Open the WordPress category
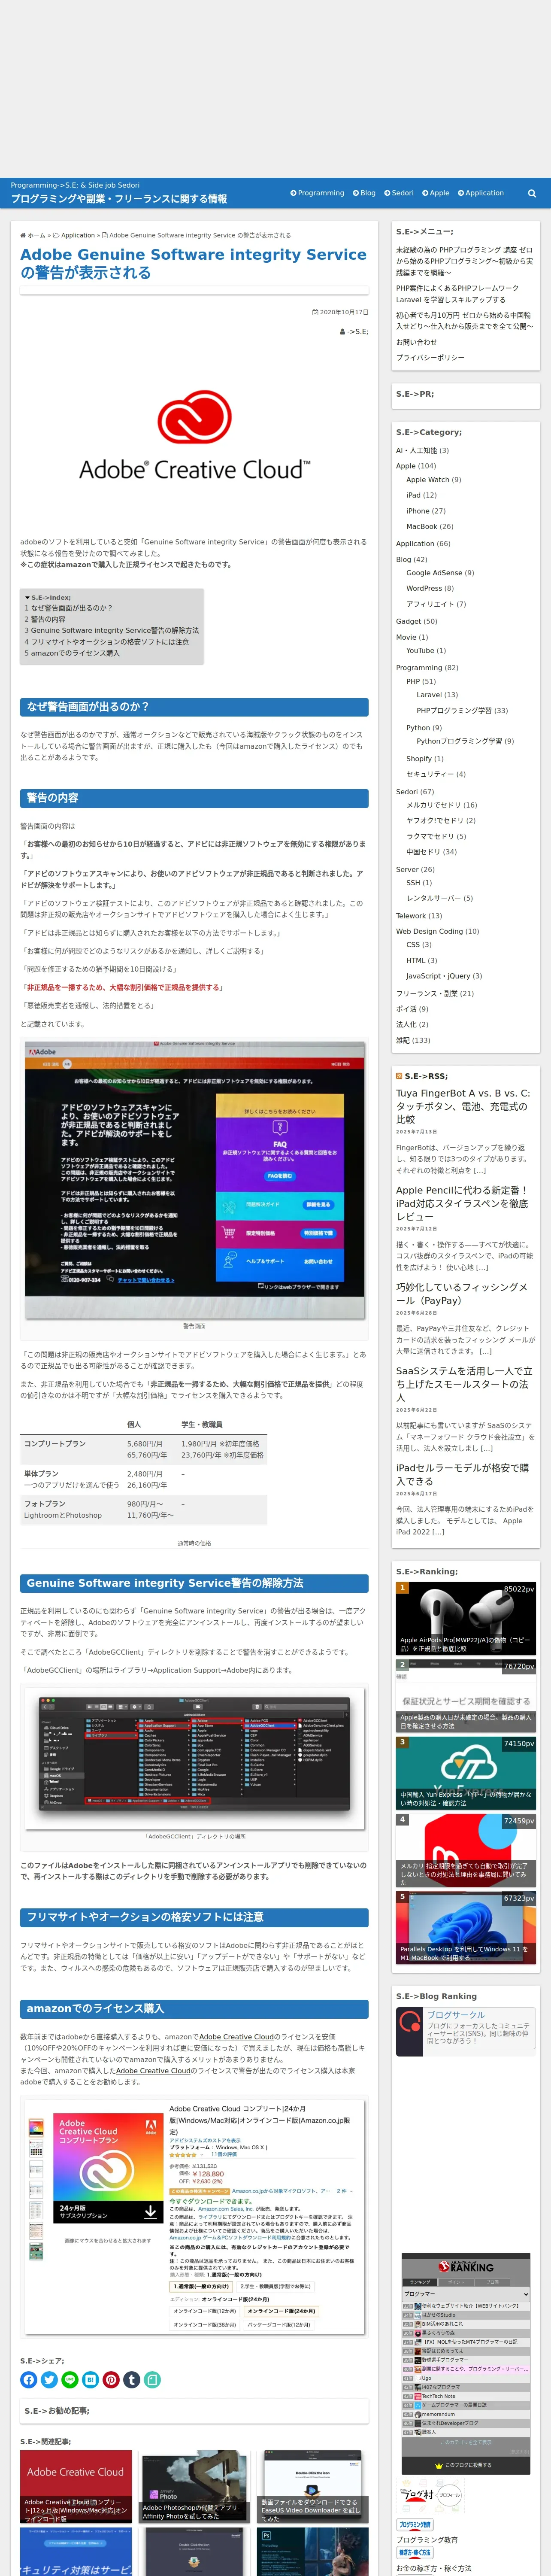Screen dimensions: 551x2576 (424, 588)
